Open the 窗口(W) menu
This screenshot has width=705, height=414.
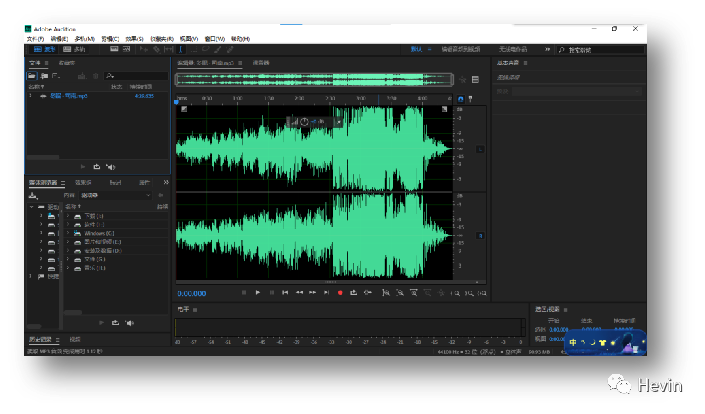point(214,39)
